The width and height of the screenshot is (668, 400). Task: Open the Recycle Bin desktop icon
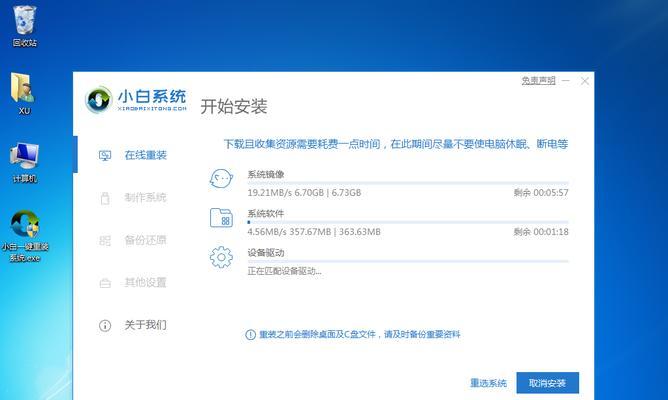pos(25,26)
